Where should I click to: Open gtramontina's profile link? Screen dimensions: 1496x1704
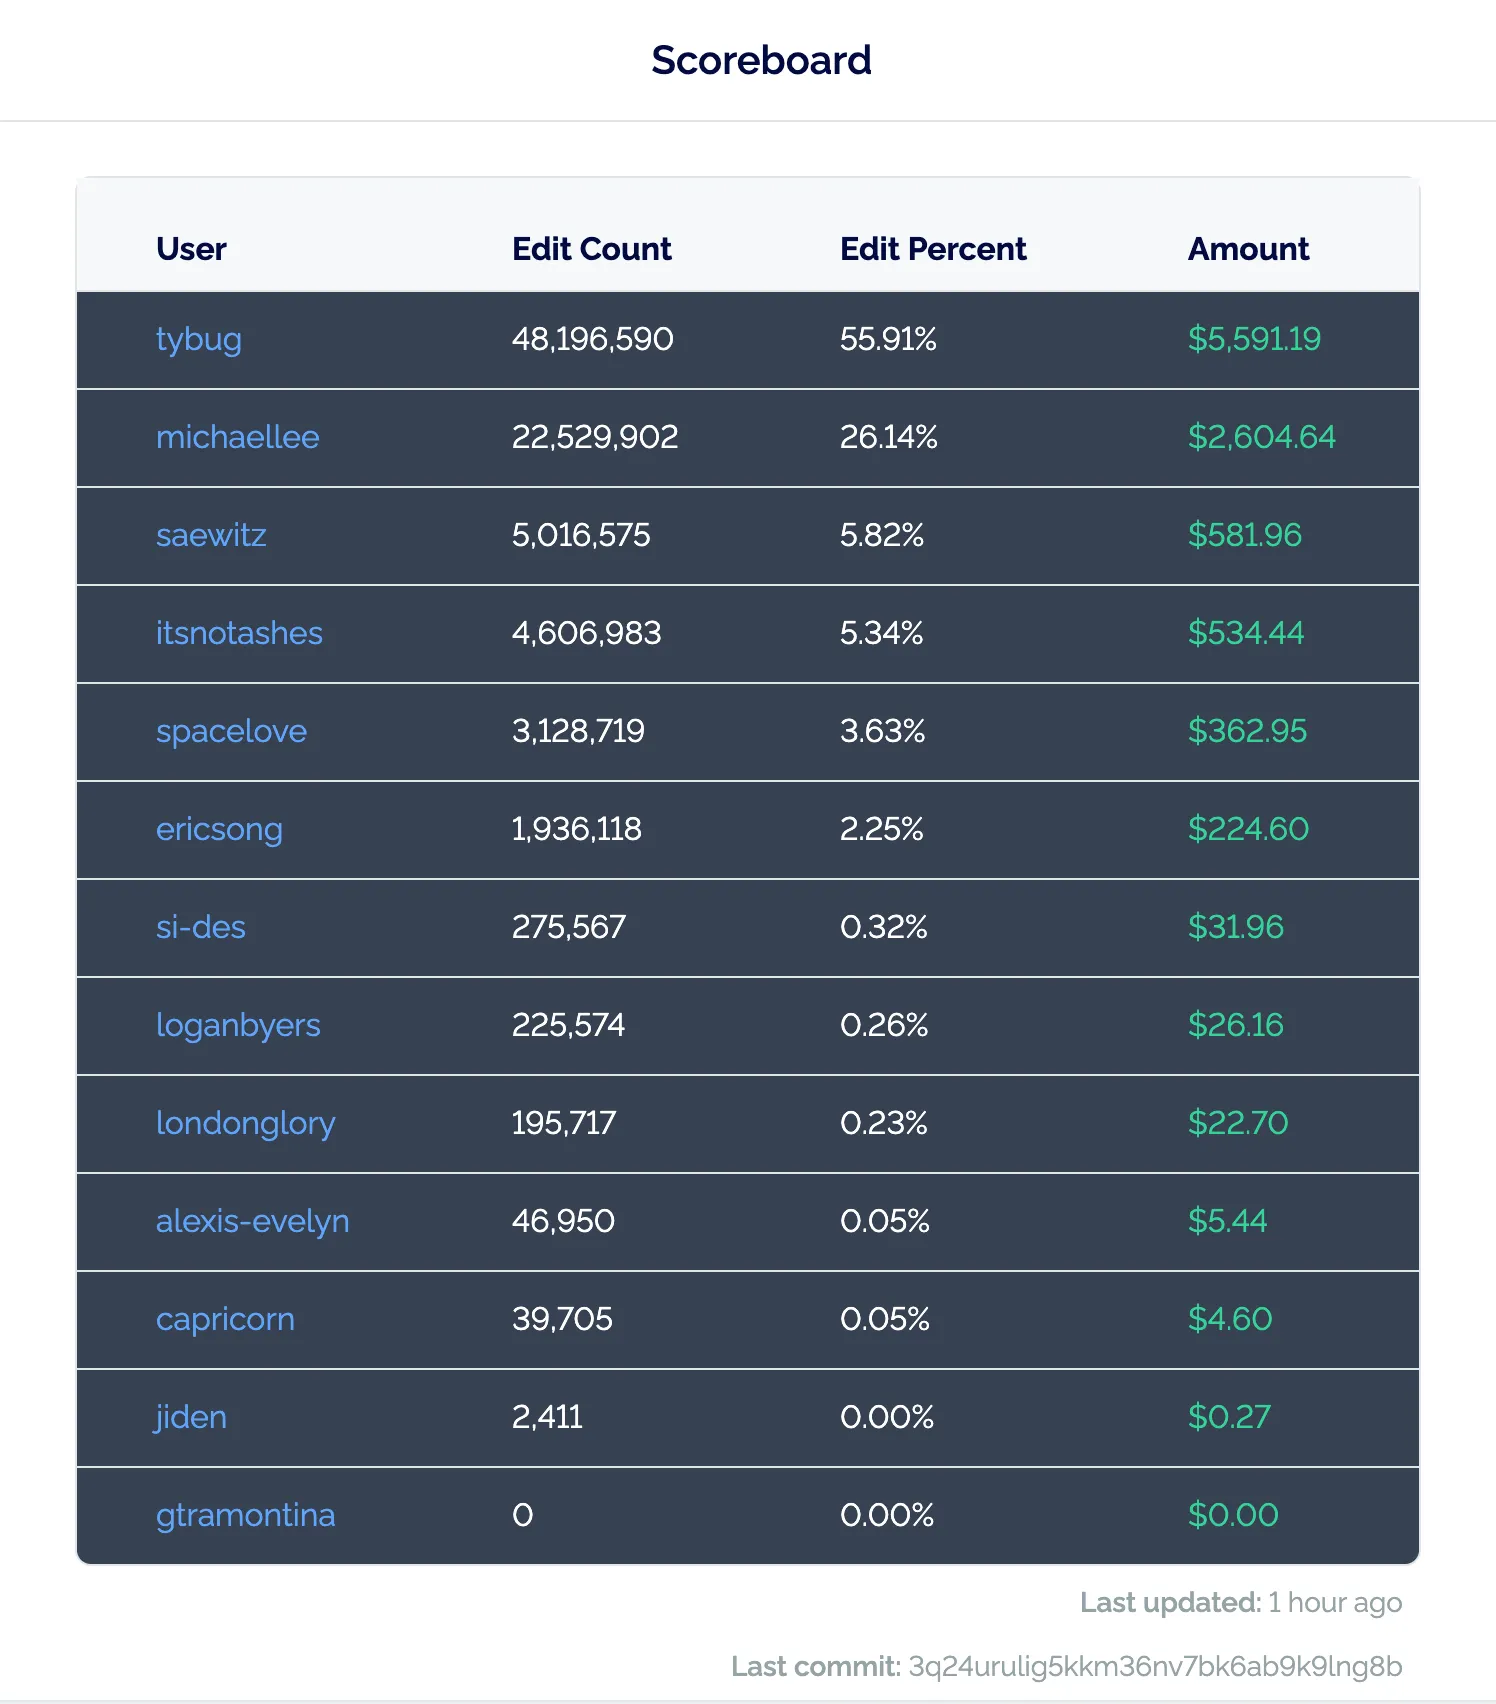[245, 1515]
